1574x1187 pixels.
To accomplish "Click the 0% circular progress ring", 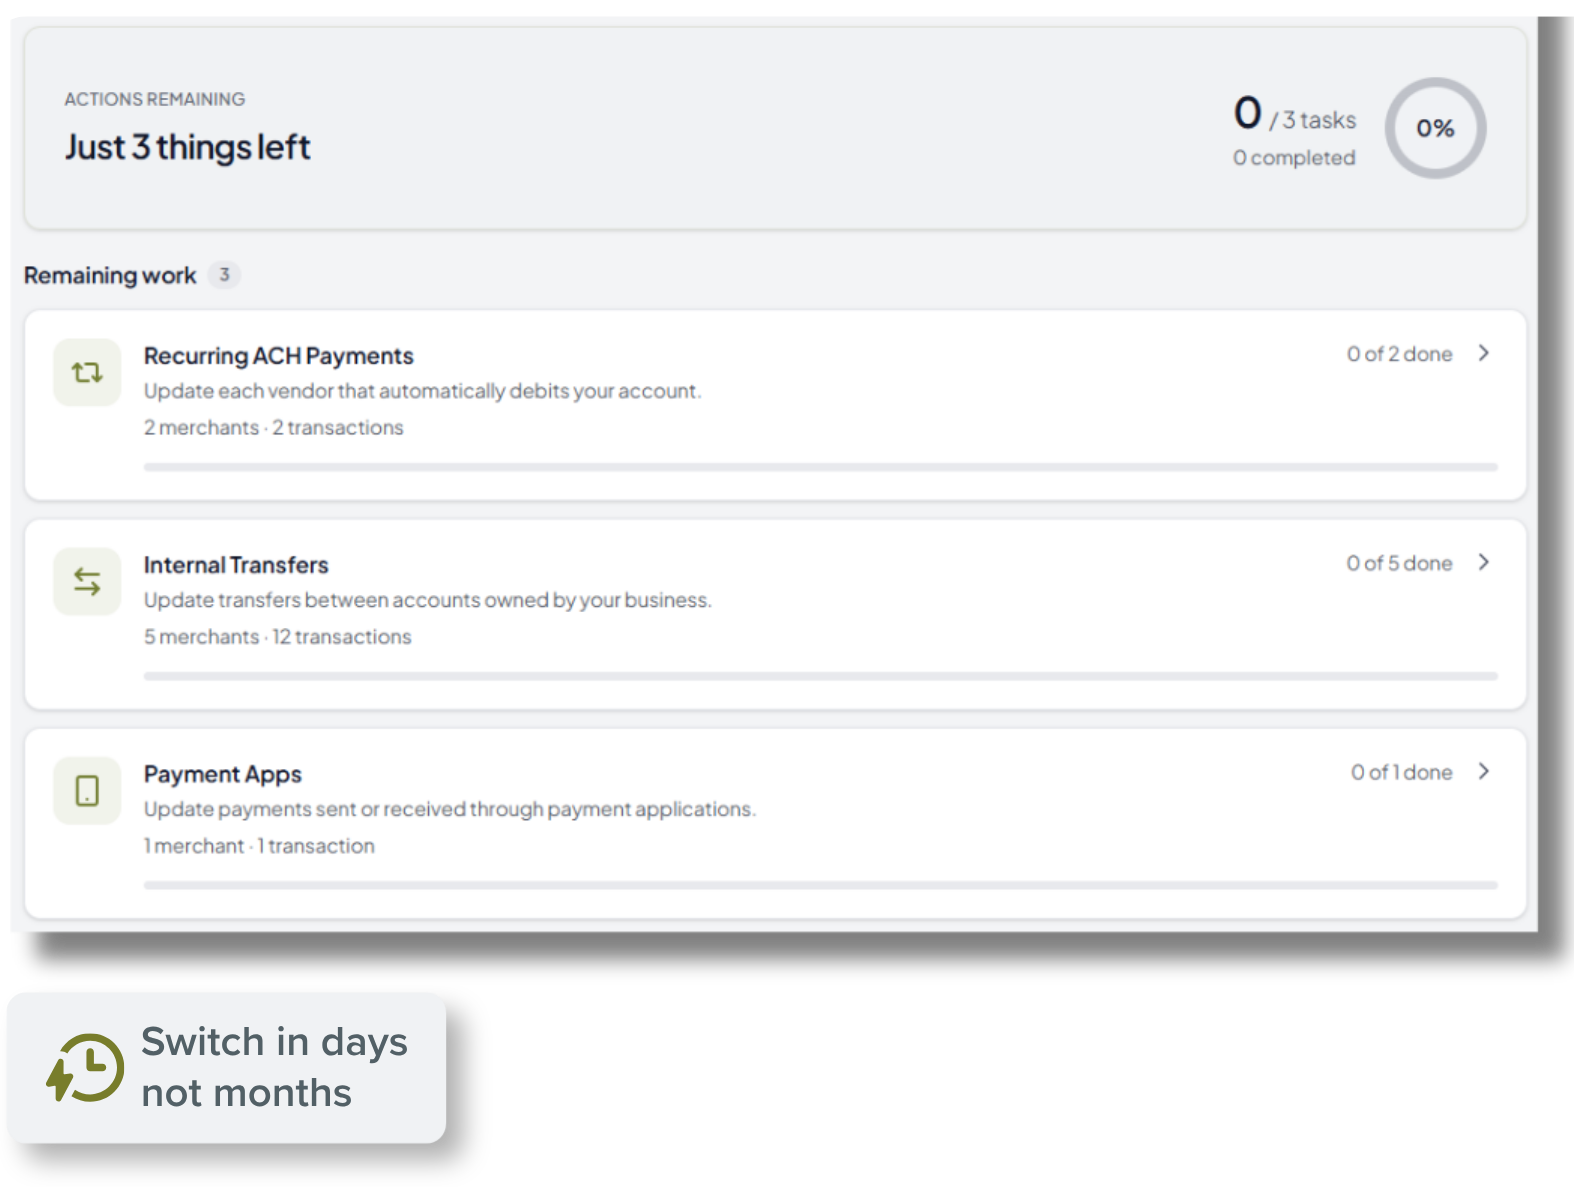I will [x=1435, y=128].
